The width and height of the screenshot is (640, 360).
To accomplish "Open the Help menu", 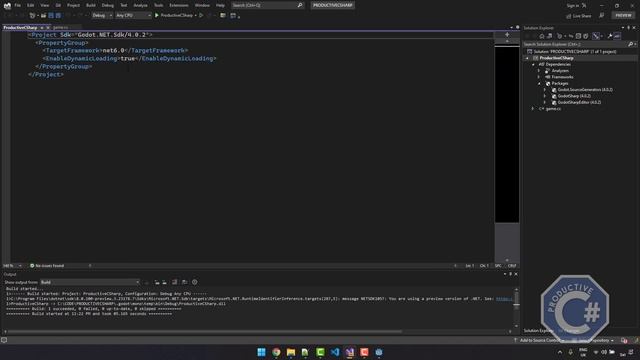I will click(x=220, y=5).
